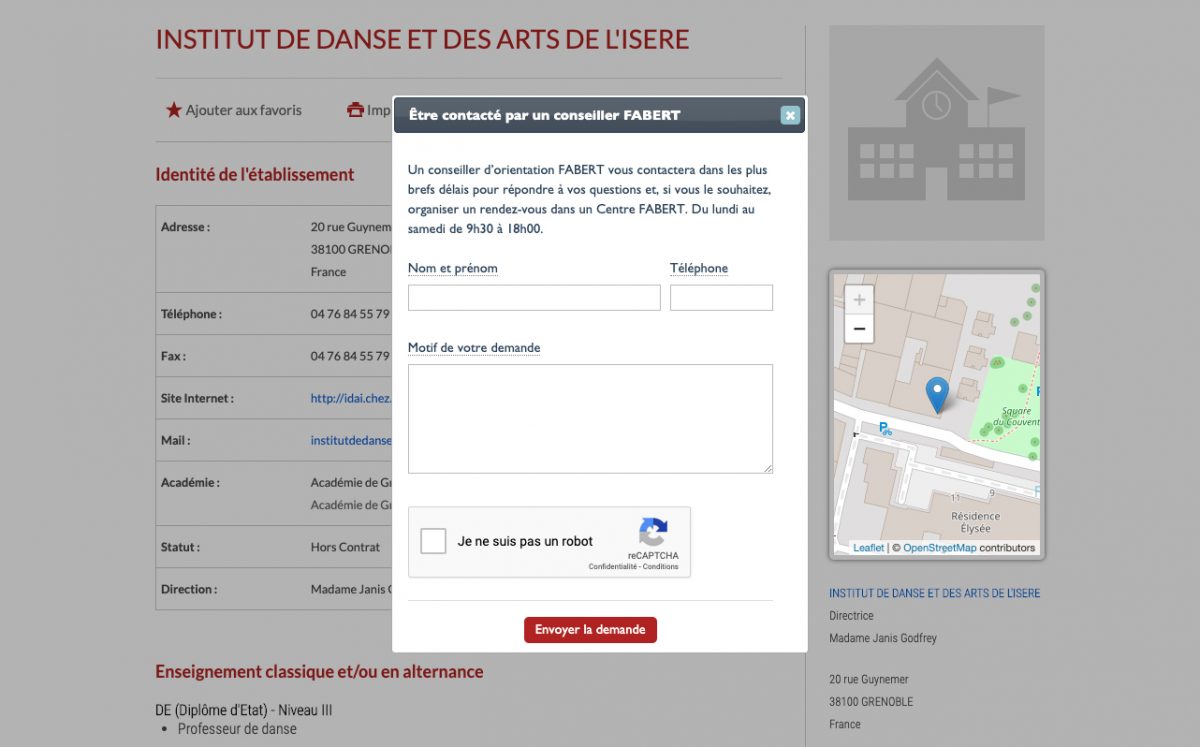The height and width of the screenshot is (747, 1200).
Task: Click the parking icon on the map
Action: click(884, 429)
